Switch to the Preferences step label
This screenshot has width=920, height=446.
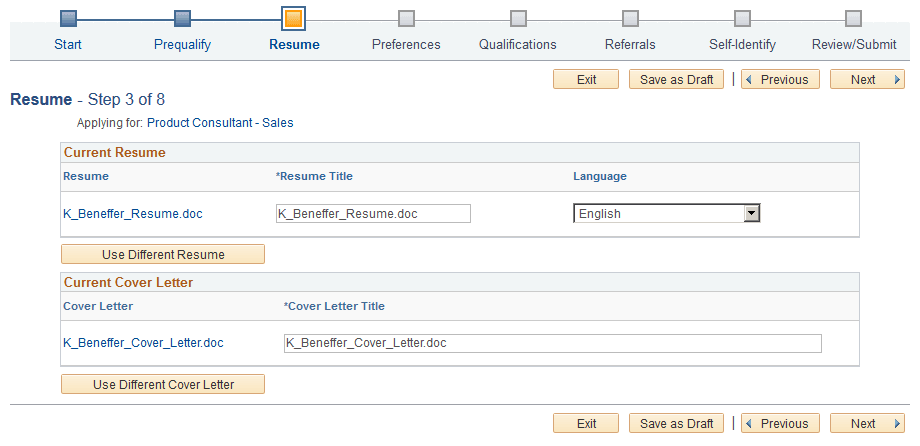[406, 44]
